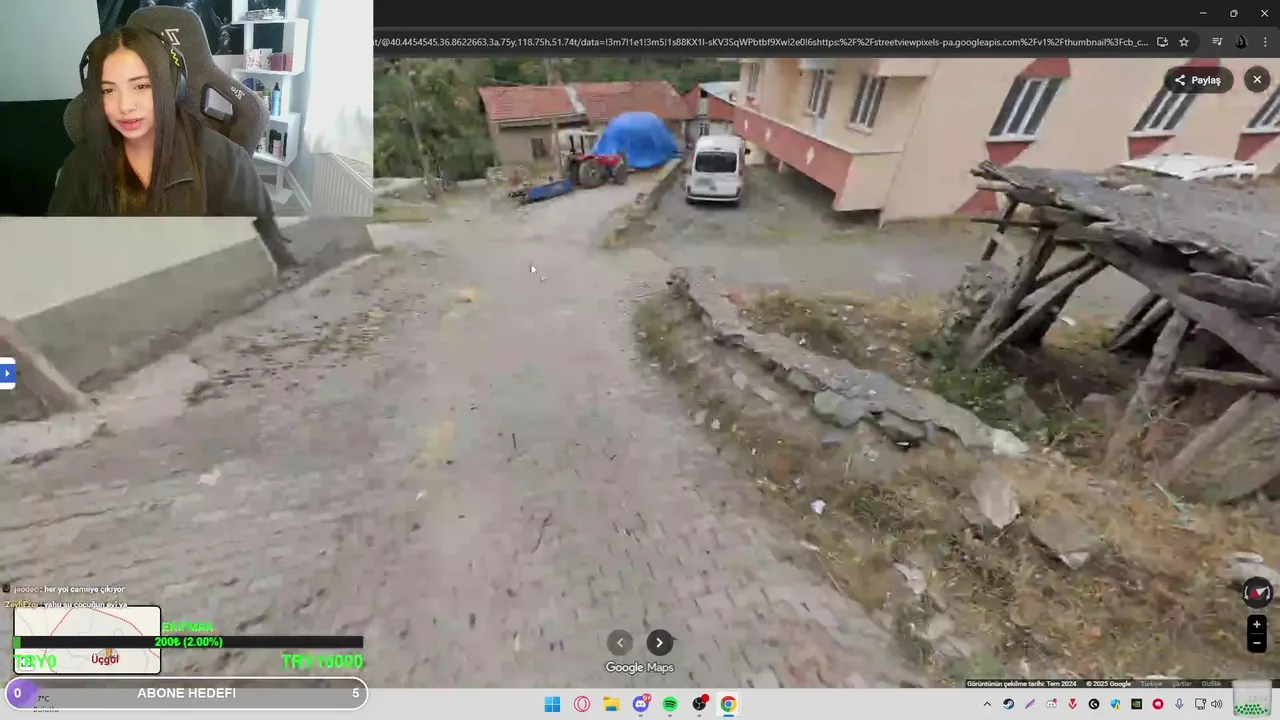Open the Gizlilik privacy link

1211,684
